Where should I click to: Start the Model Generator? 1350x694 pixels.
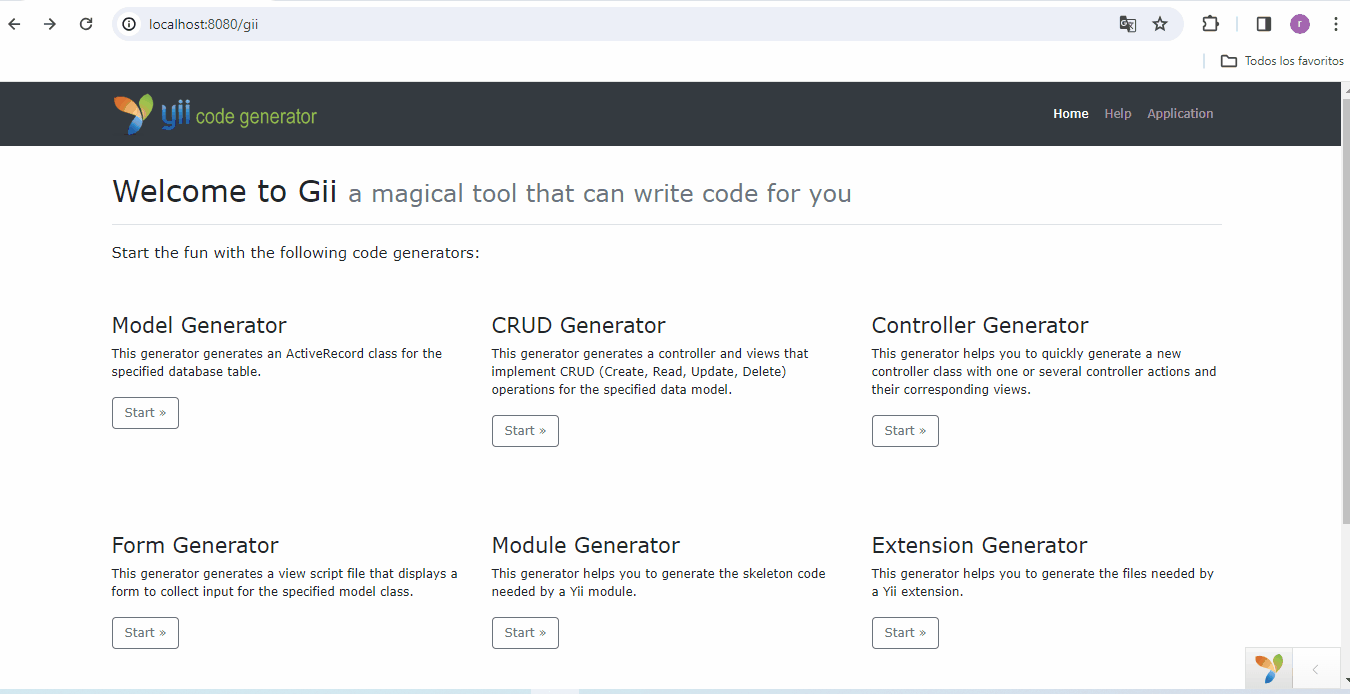click(145, 413)
